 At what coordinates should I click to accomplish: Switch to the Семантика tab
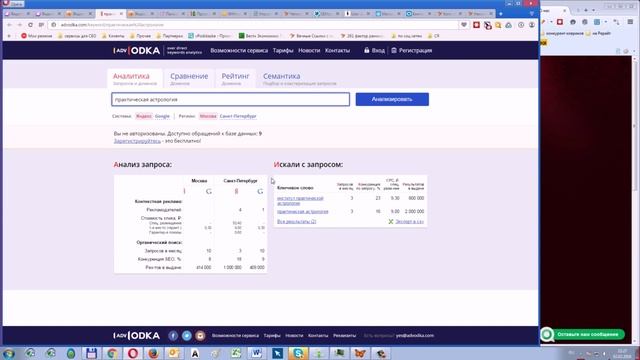click(x=300, y=78)
